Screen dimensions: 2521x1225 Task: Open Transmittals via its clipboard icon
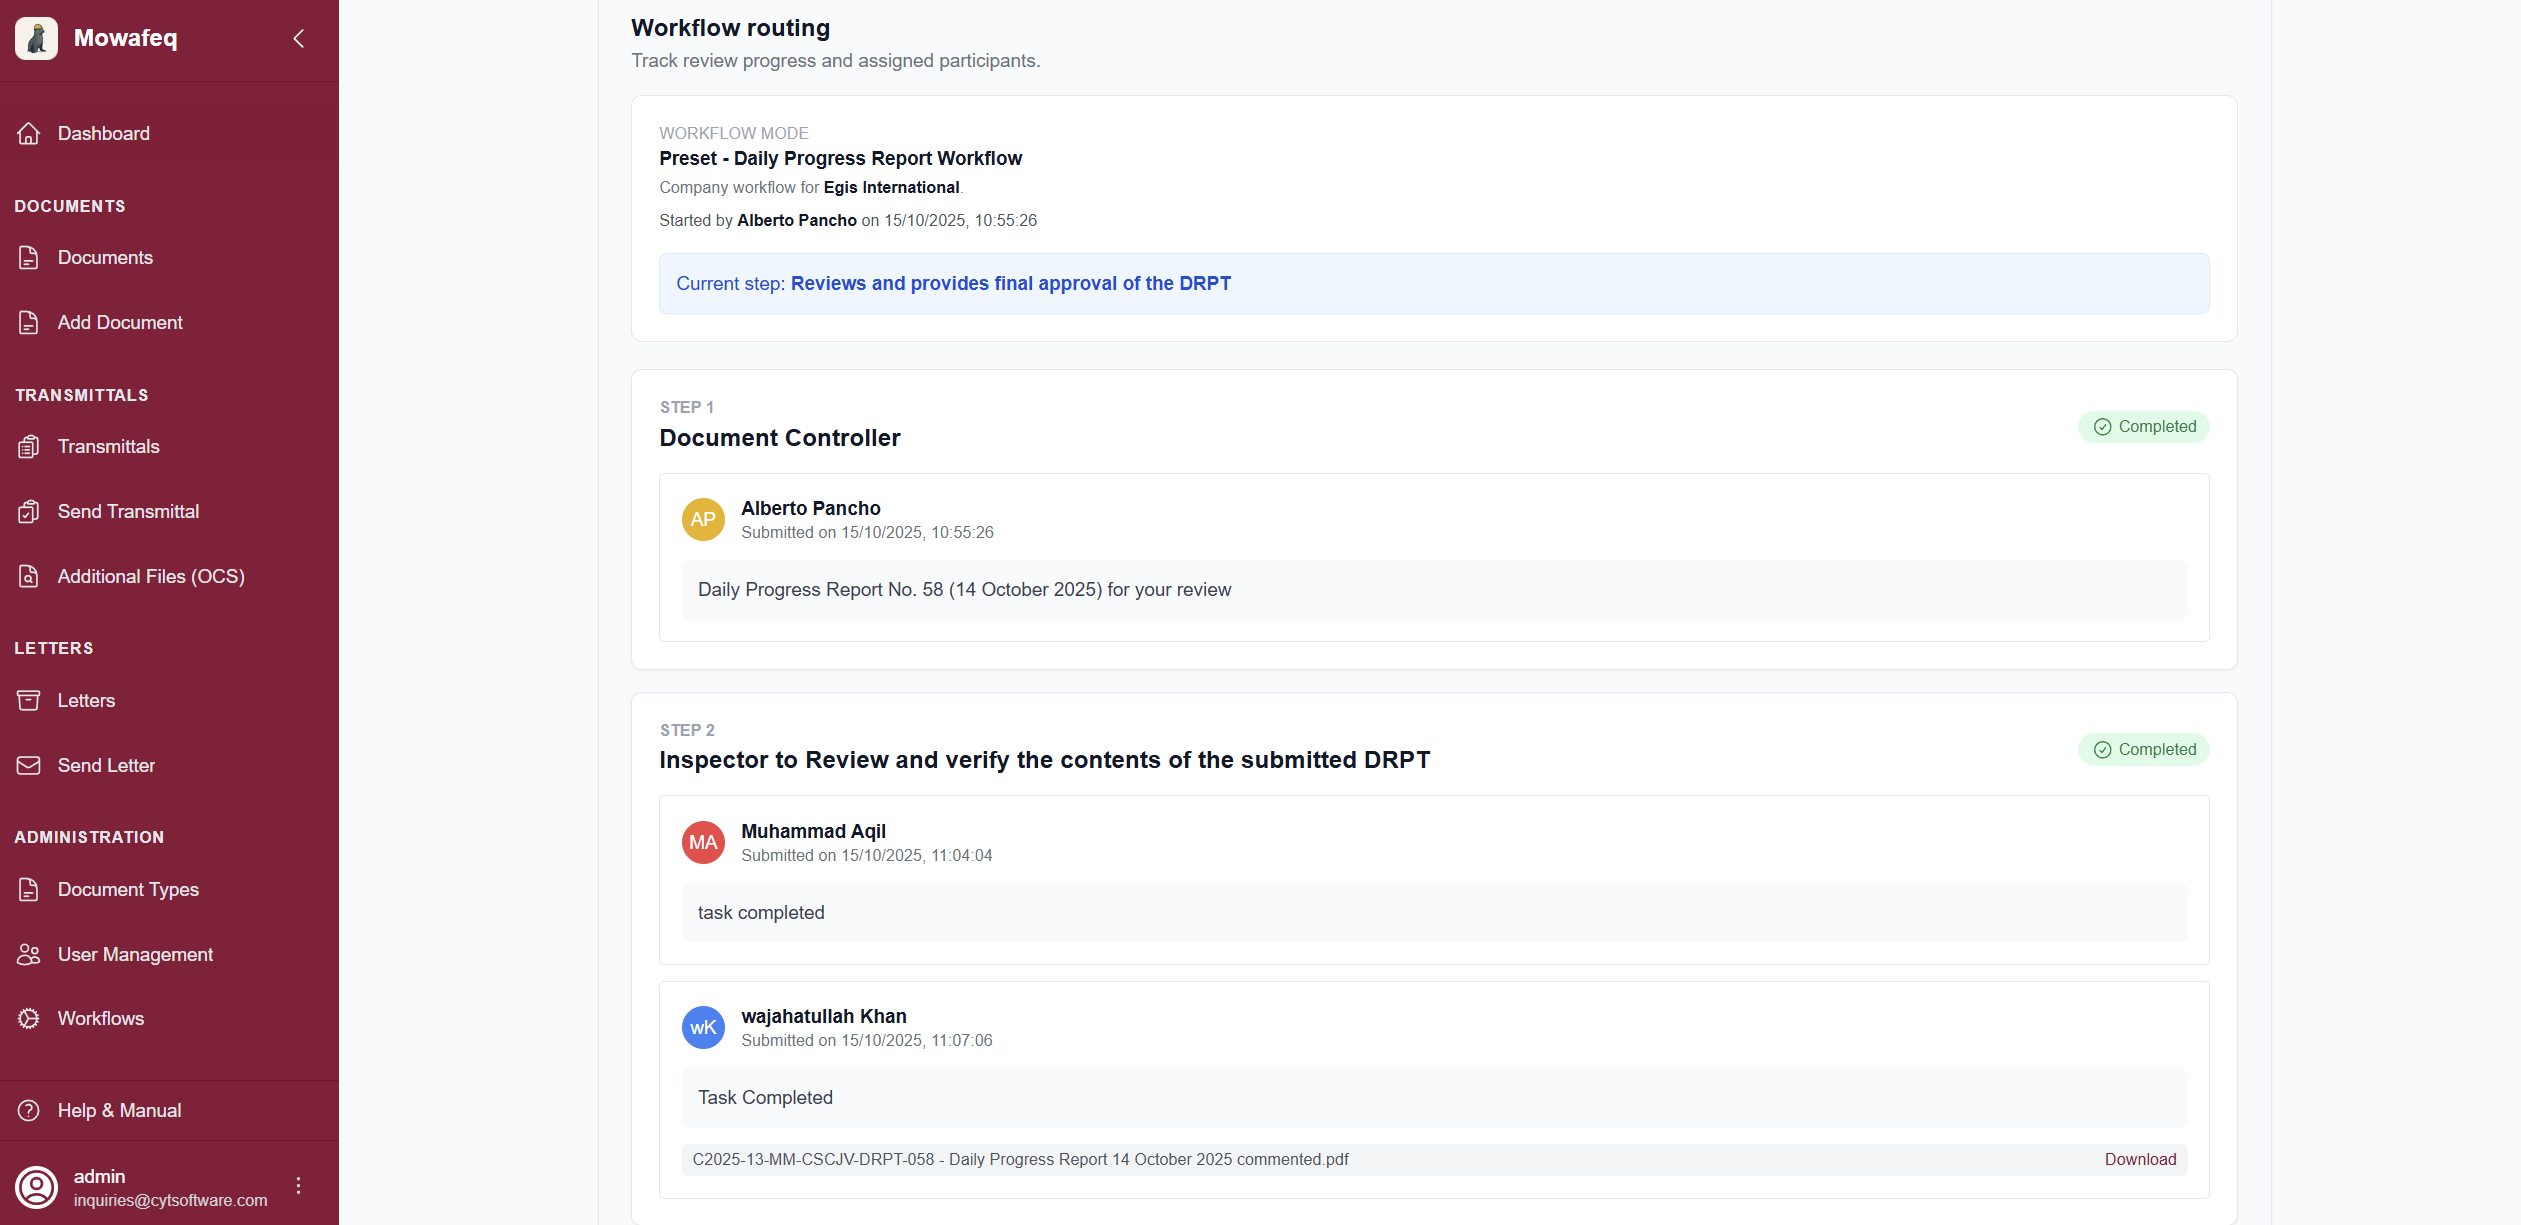coord(28,446)
